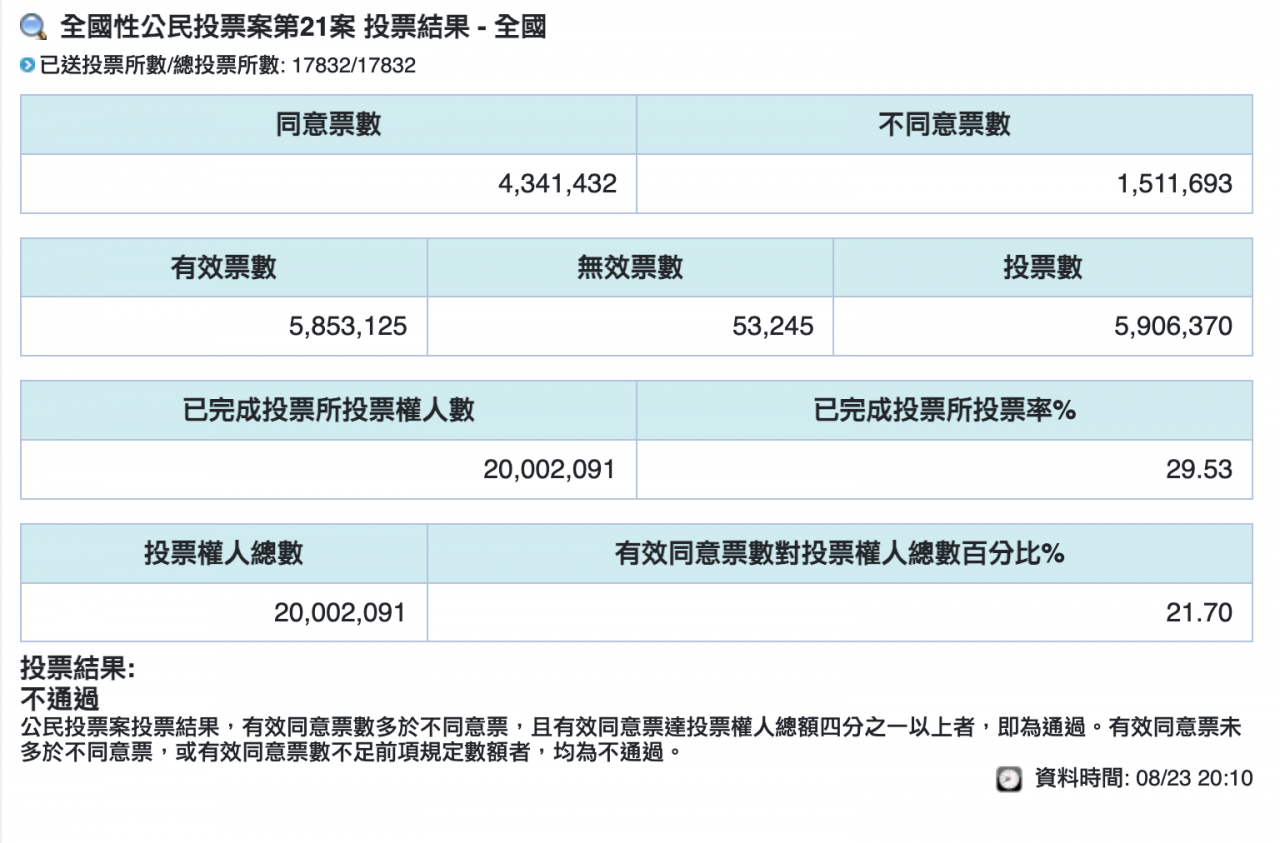Image resolution: width=1280 pixels, height=843 pixels.
Task: Select the valid votes value 5,853,125
Action: (348, 327)
